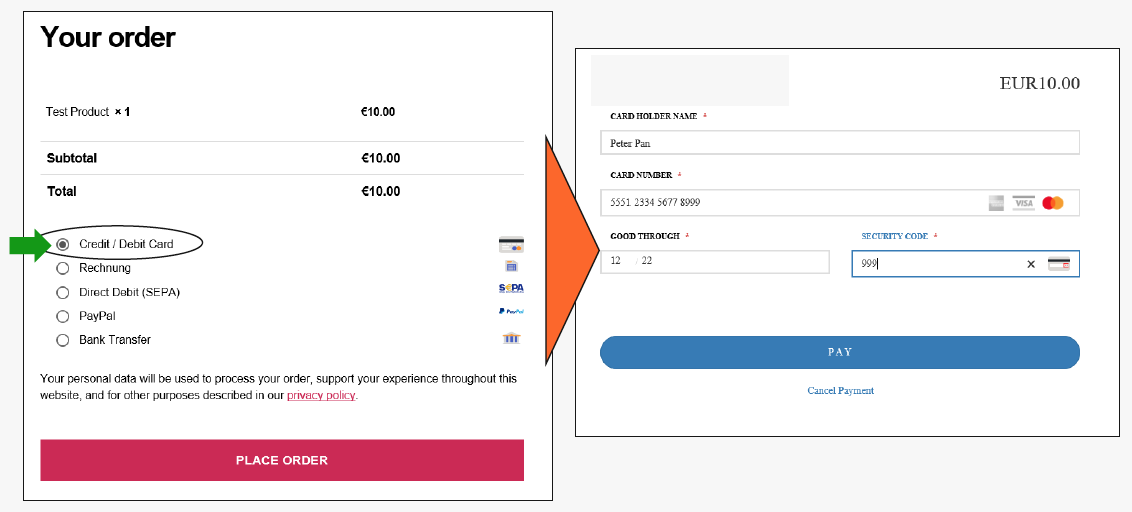Choose the Bank Transfer radio button
The image size is (1132, 512).
point(63,339)
